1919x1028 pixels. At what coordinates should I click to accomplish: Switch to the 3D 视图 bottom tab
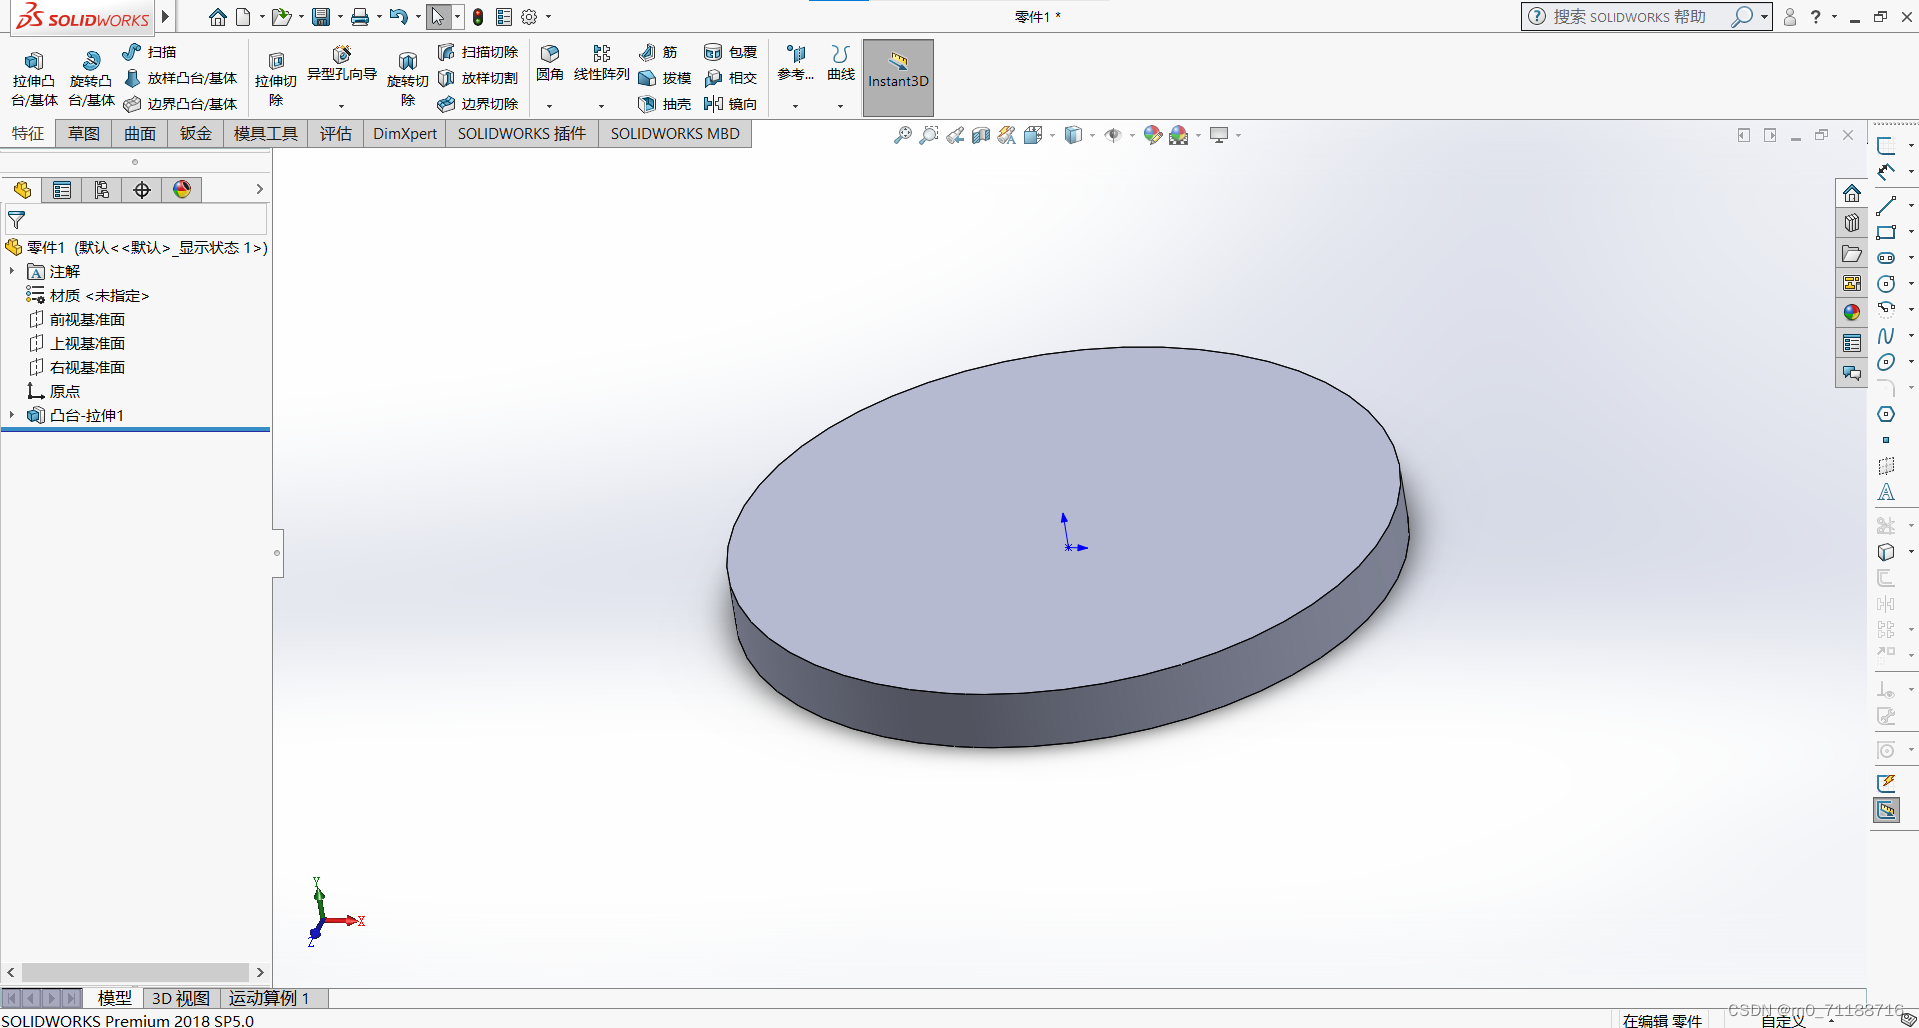pos(181,998)
